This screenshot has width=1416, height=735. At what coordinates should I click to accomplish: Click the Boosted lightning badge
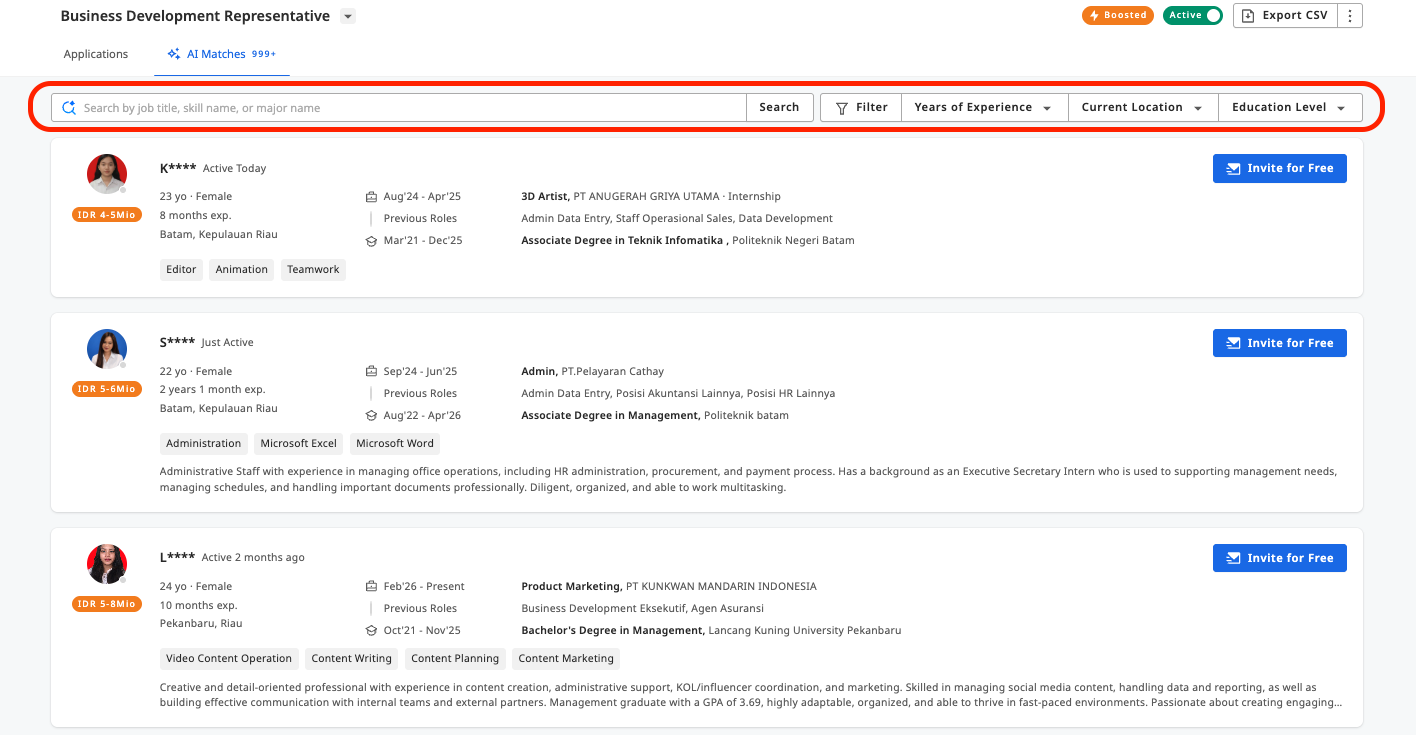pyautogui.click(x=1118, y=15)
